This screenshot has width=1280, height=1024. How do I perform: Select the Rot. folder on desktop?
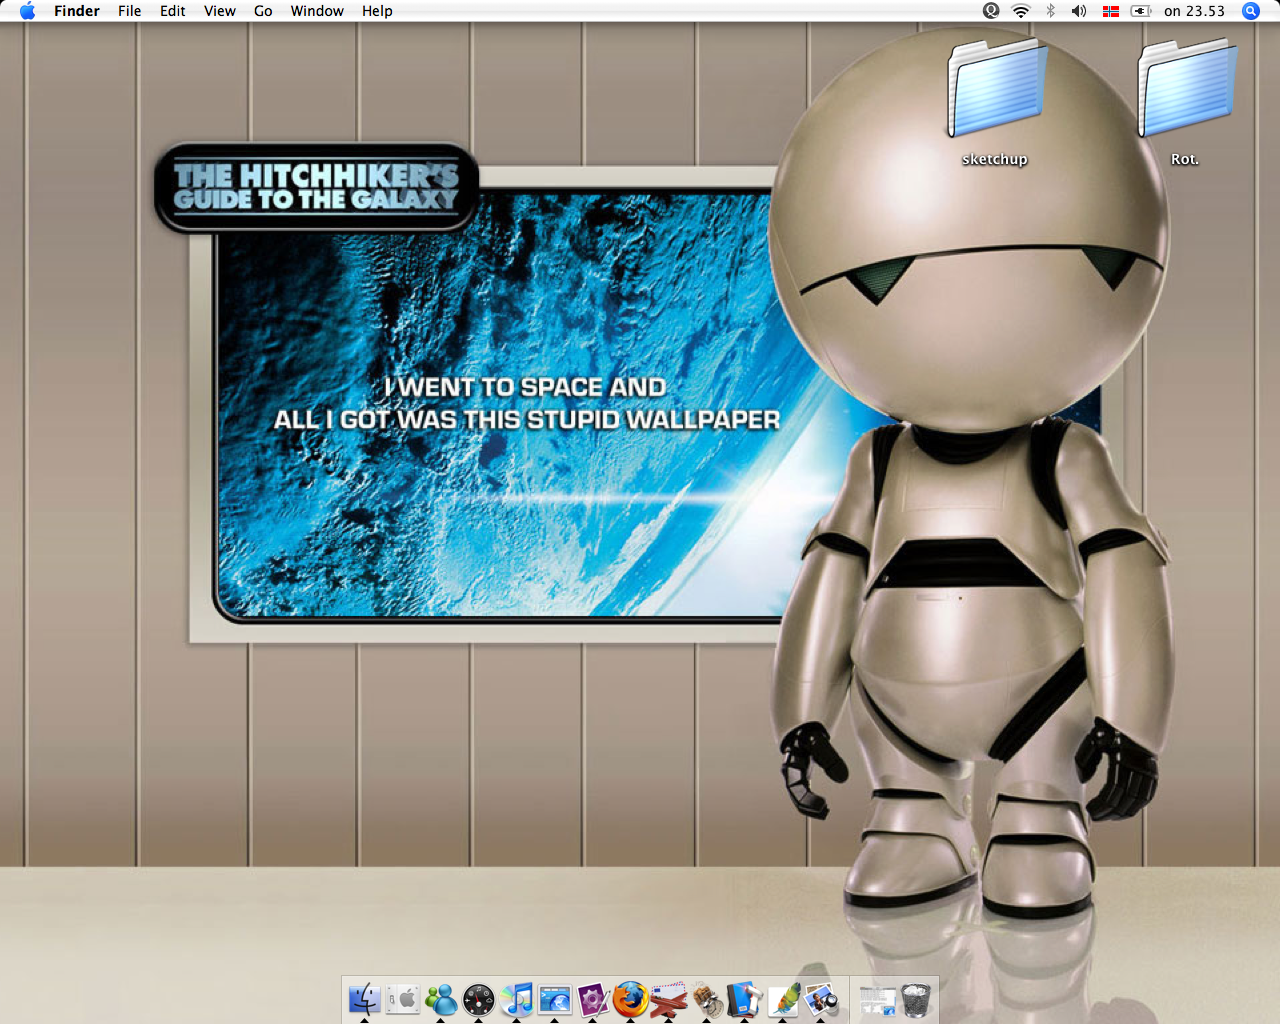point(1186,88)
